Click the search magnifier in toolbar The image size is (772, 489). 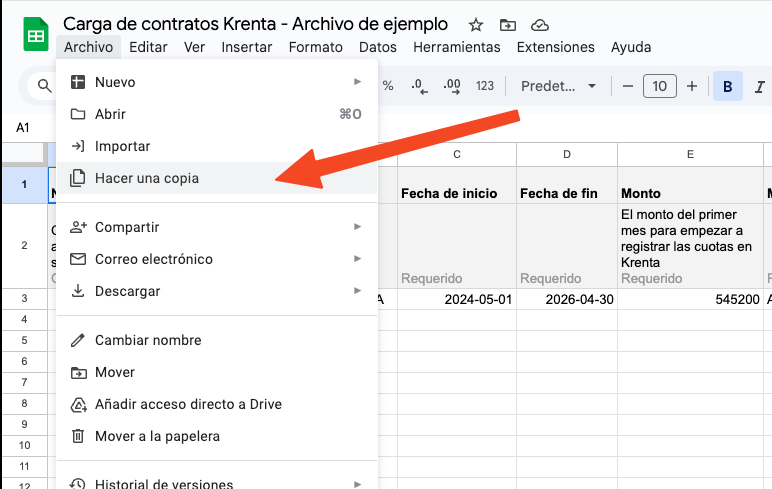click(x=44, y=86)
